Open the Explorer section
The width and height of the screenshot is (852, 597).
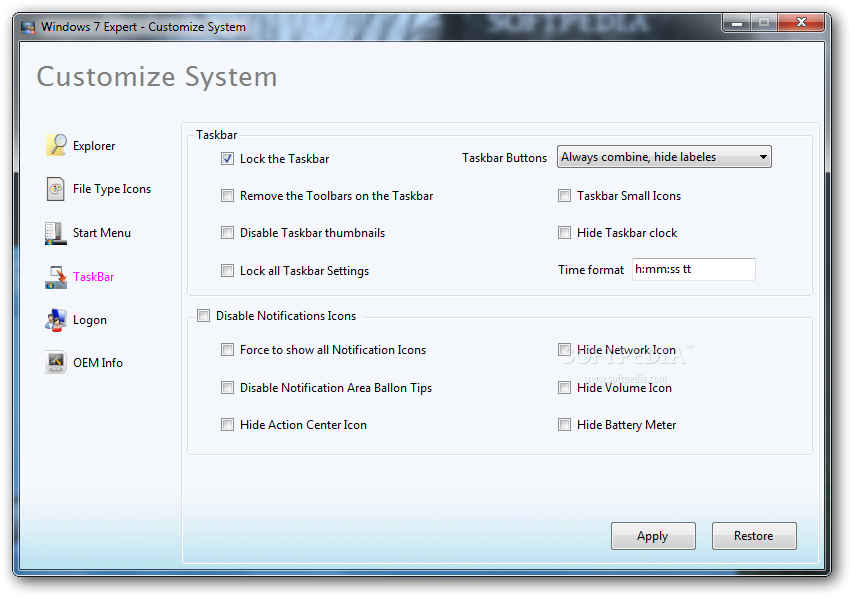pyautogui.click(x=94, y=146)
